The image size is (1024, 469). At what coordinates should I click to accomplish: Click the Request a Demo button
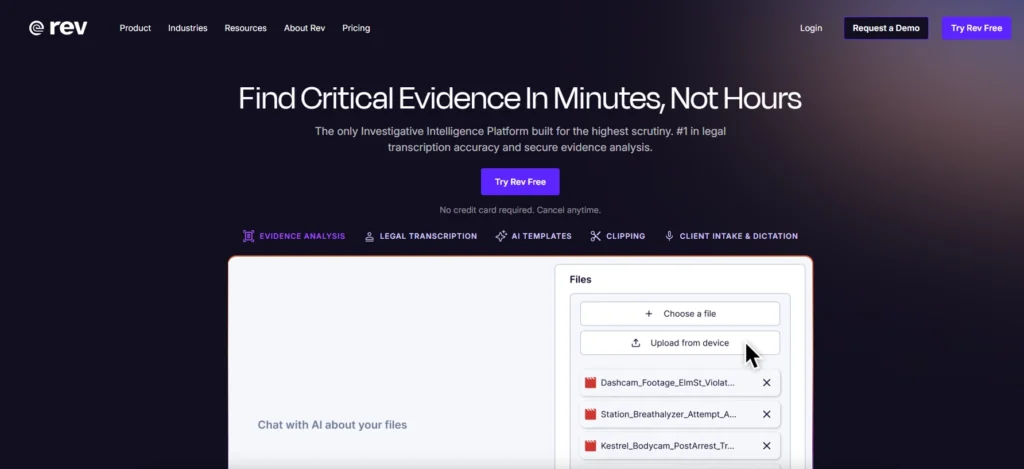886,28
